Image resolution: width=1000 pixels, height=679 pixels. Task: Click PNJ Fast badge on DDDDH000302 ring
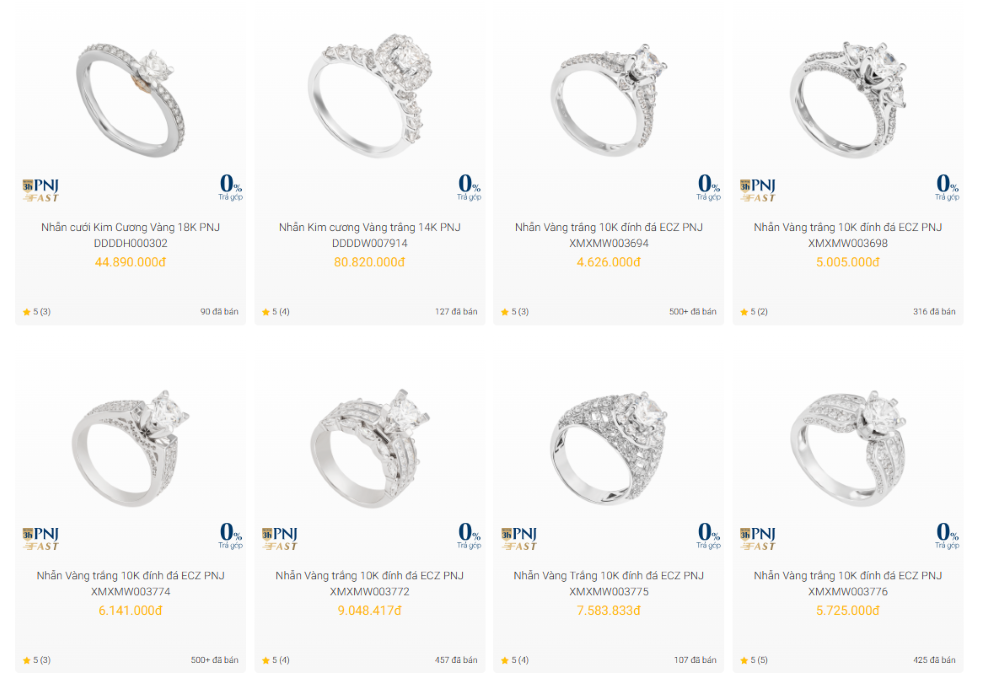click(41, 190)
